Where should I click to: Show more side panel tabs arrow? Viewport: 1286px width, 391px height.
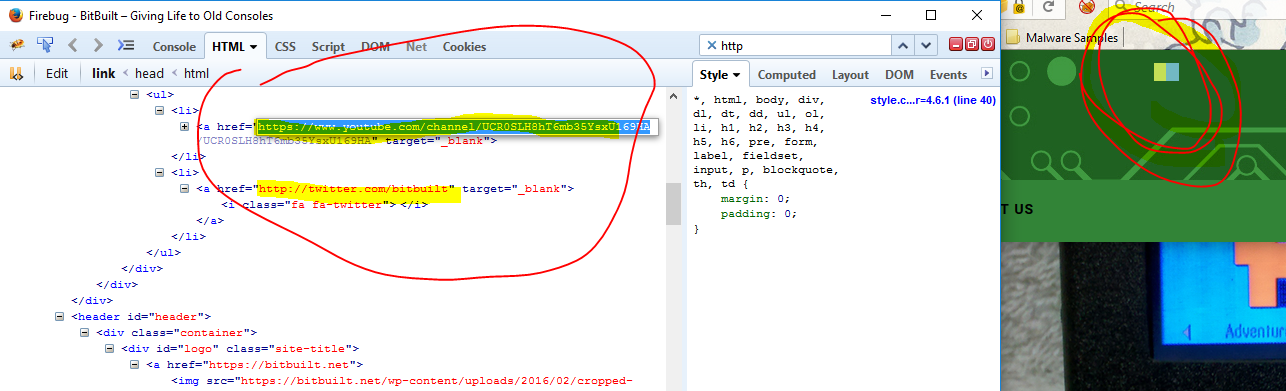click(987, 74)
